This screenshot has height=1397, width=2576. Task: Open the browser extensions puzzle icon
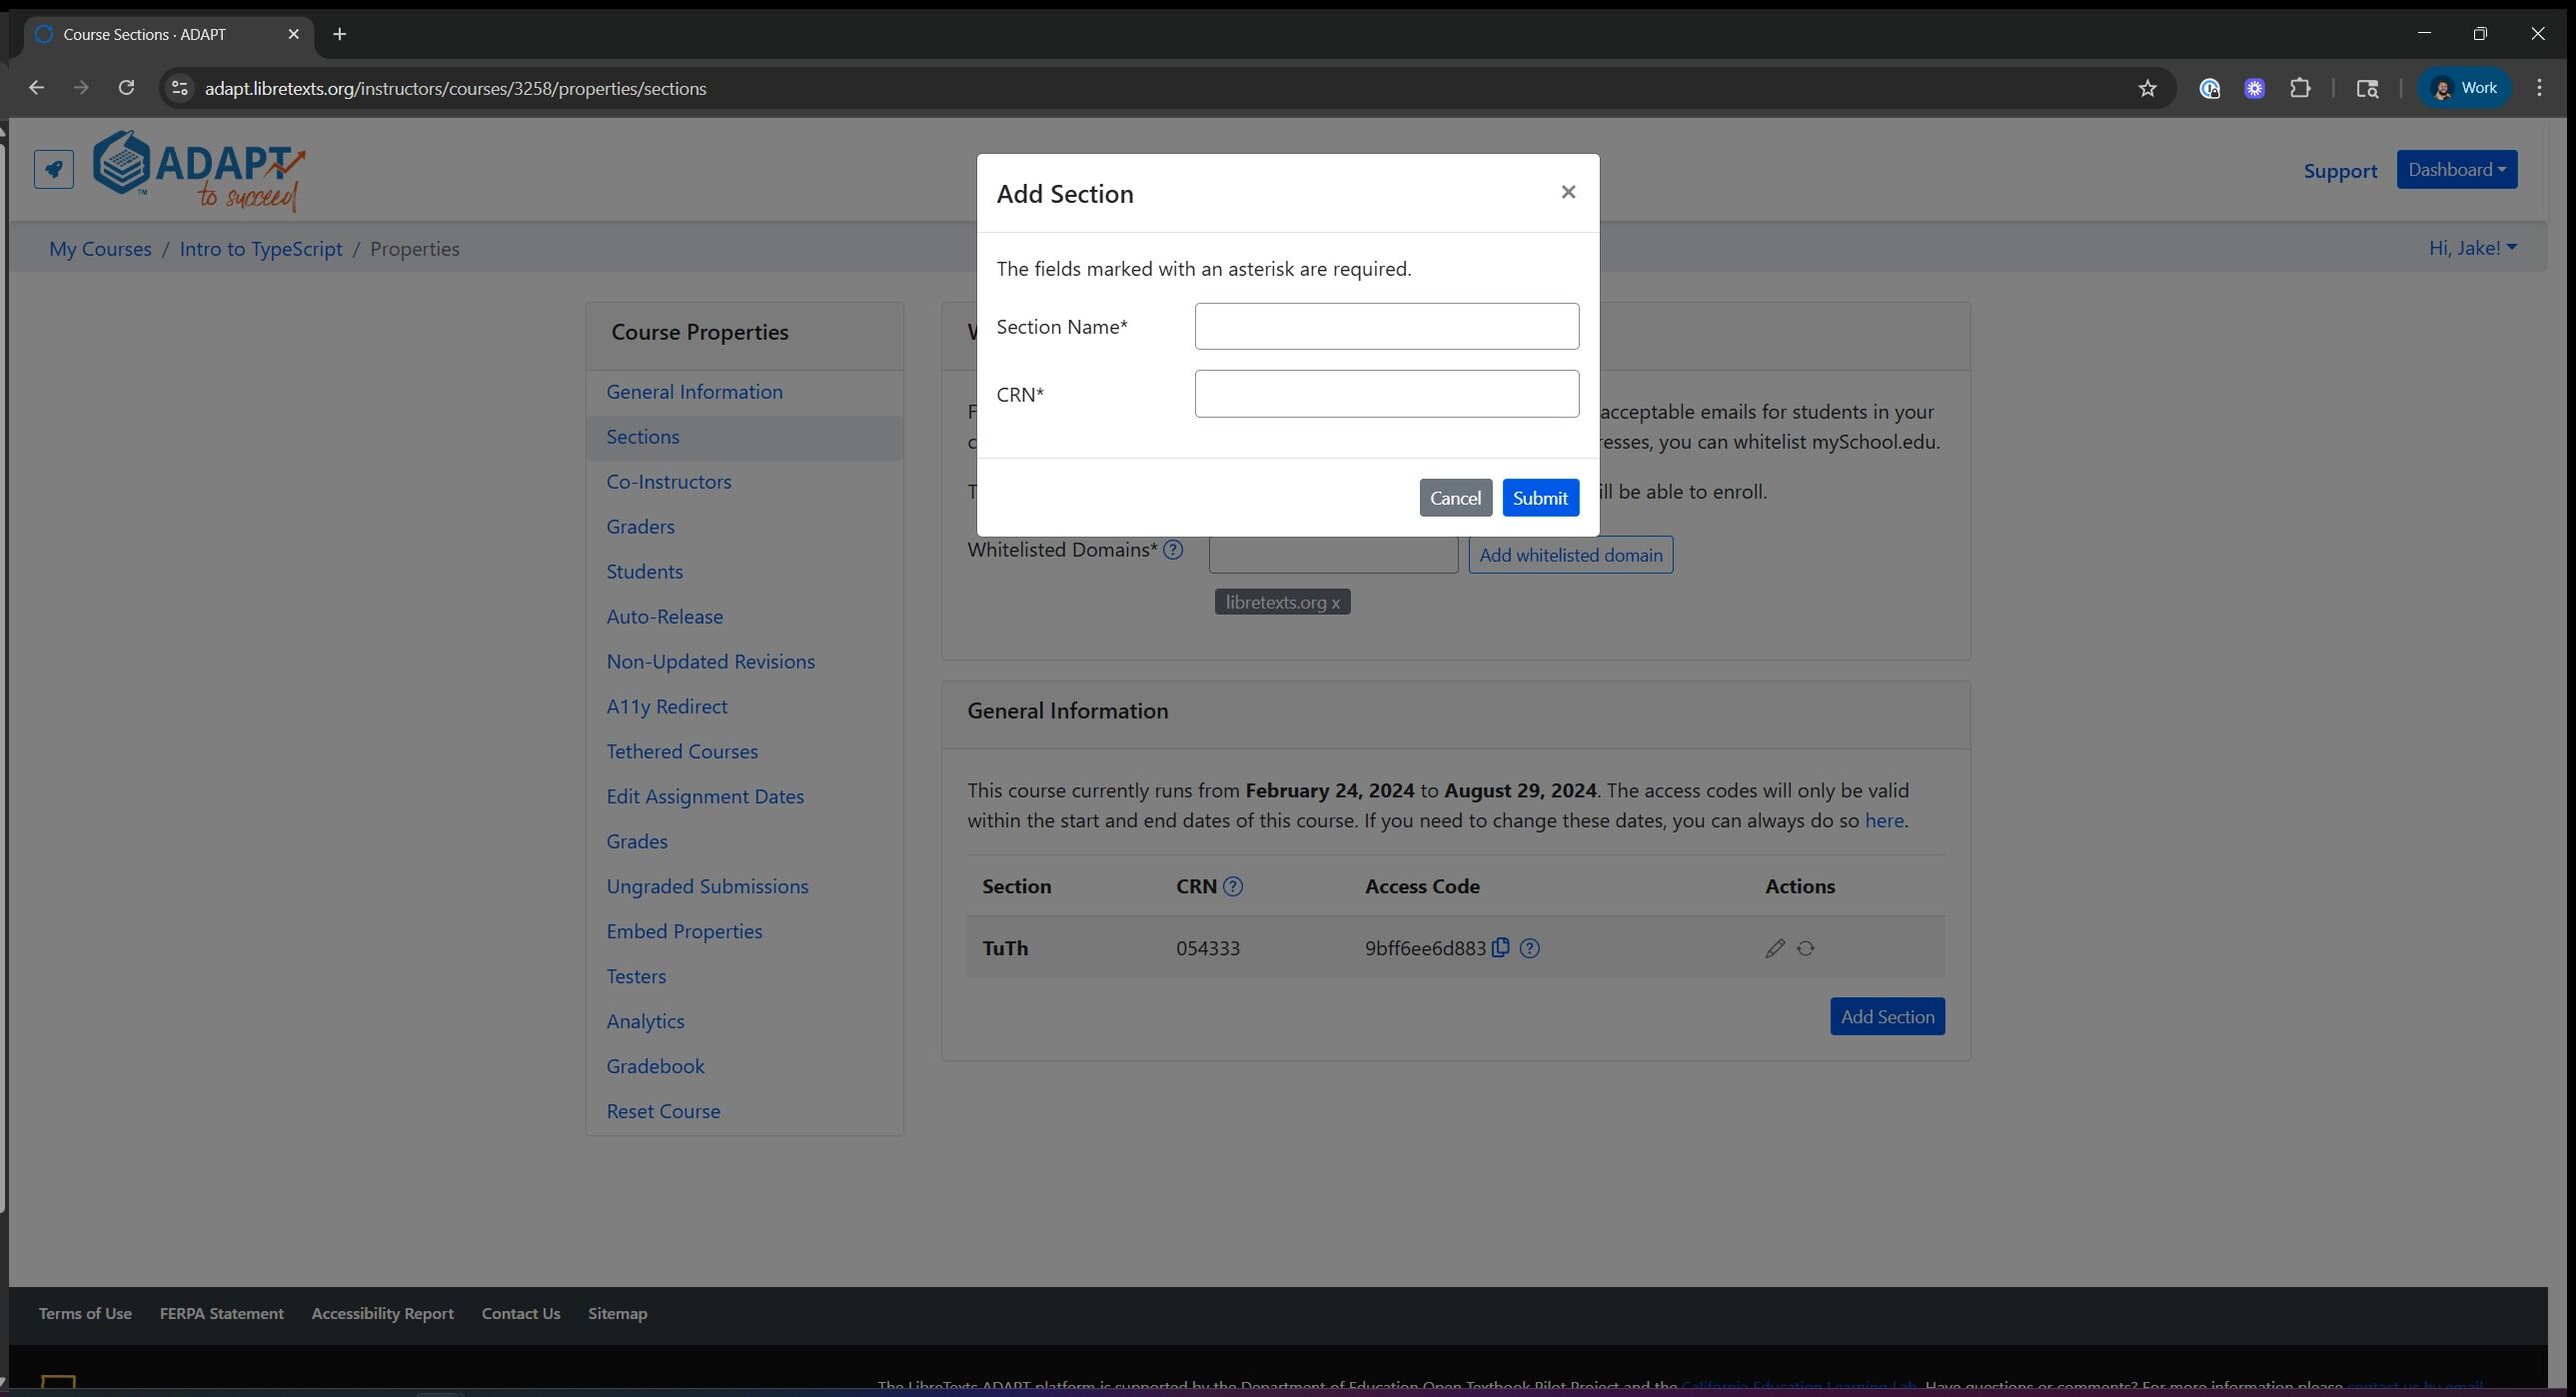(x=2300, y=89)
